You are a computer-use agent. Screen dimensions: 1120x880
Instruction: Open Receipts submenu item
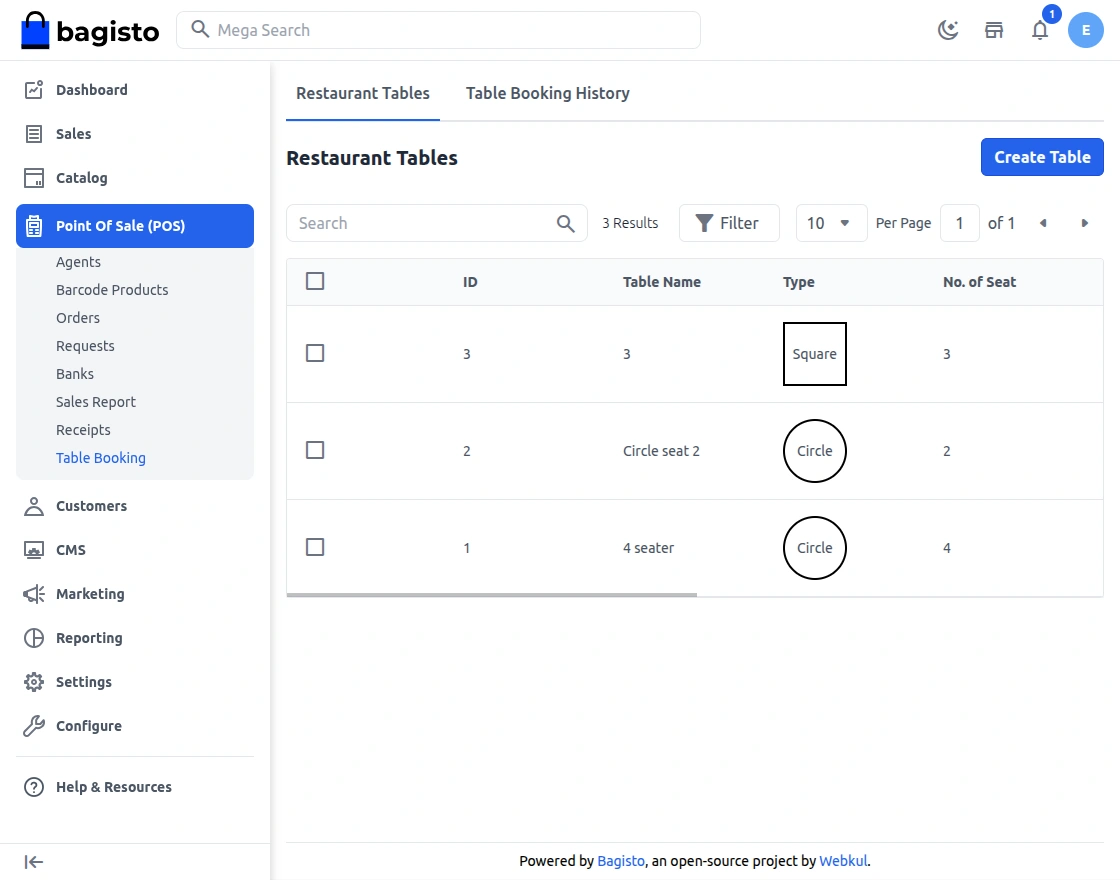[84, 430]
